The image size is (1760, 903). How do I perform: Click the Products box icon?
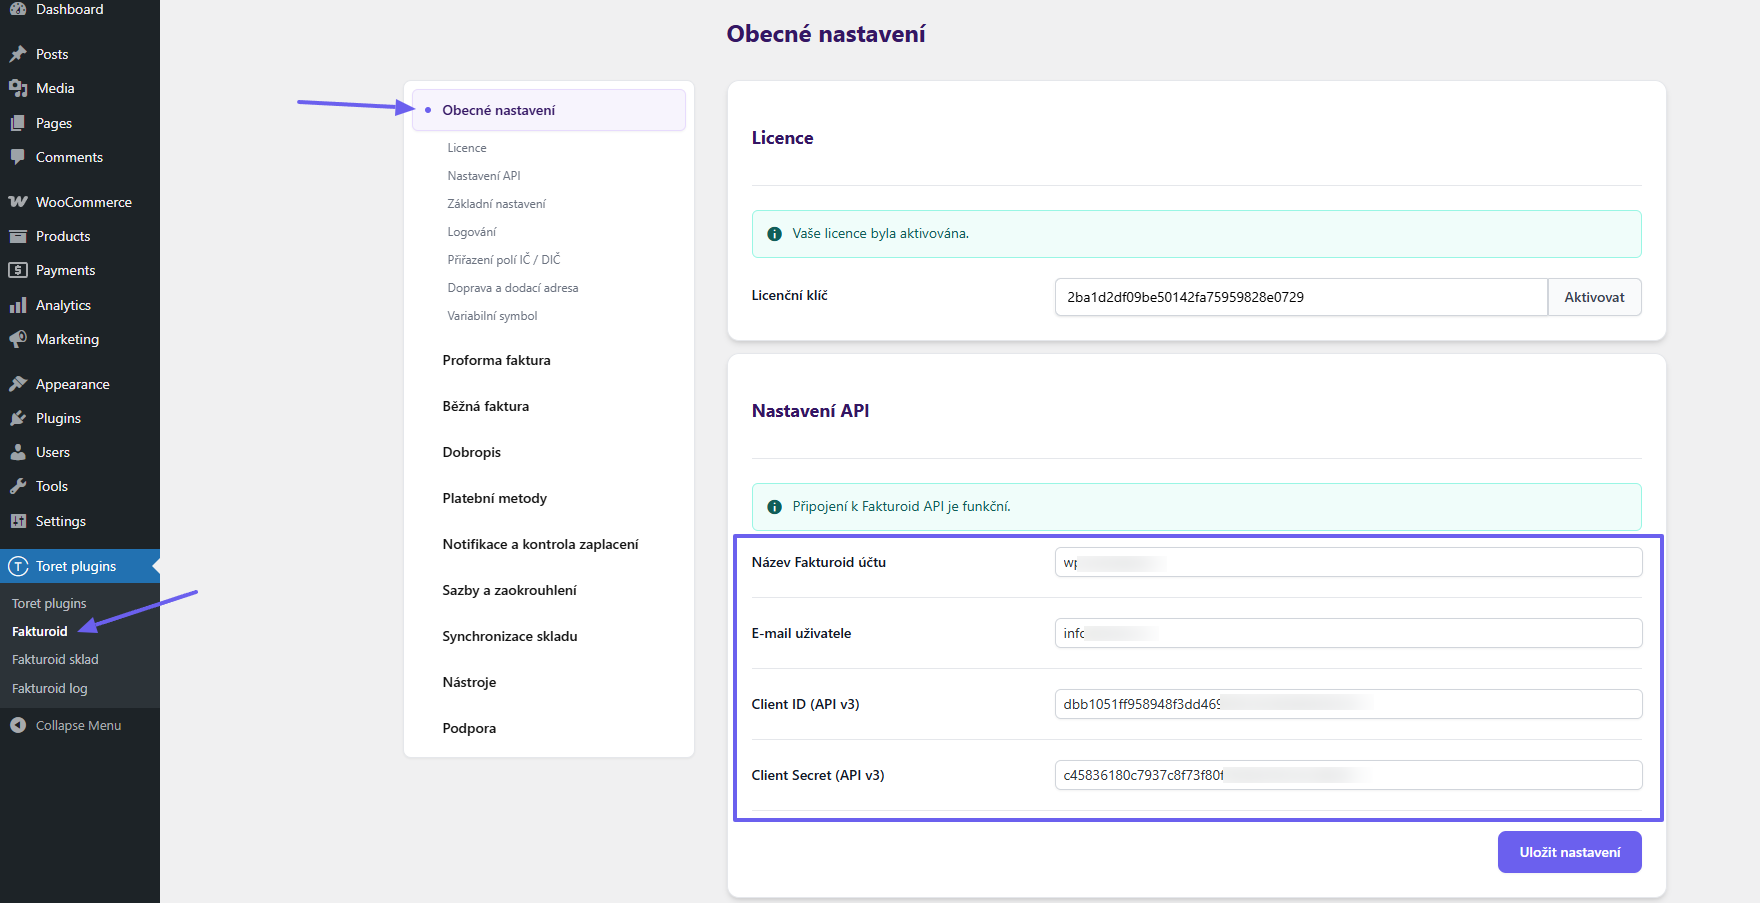point(18,236)
